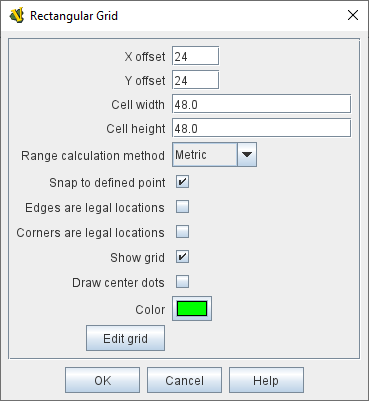The image size is (369, 401).
Task: Close the Rectangular Grid dialog
Action: click(x=353, y=15)
